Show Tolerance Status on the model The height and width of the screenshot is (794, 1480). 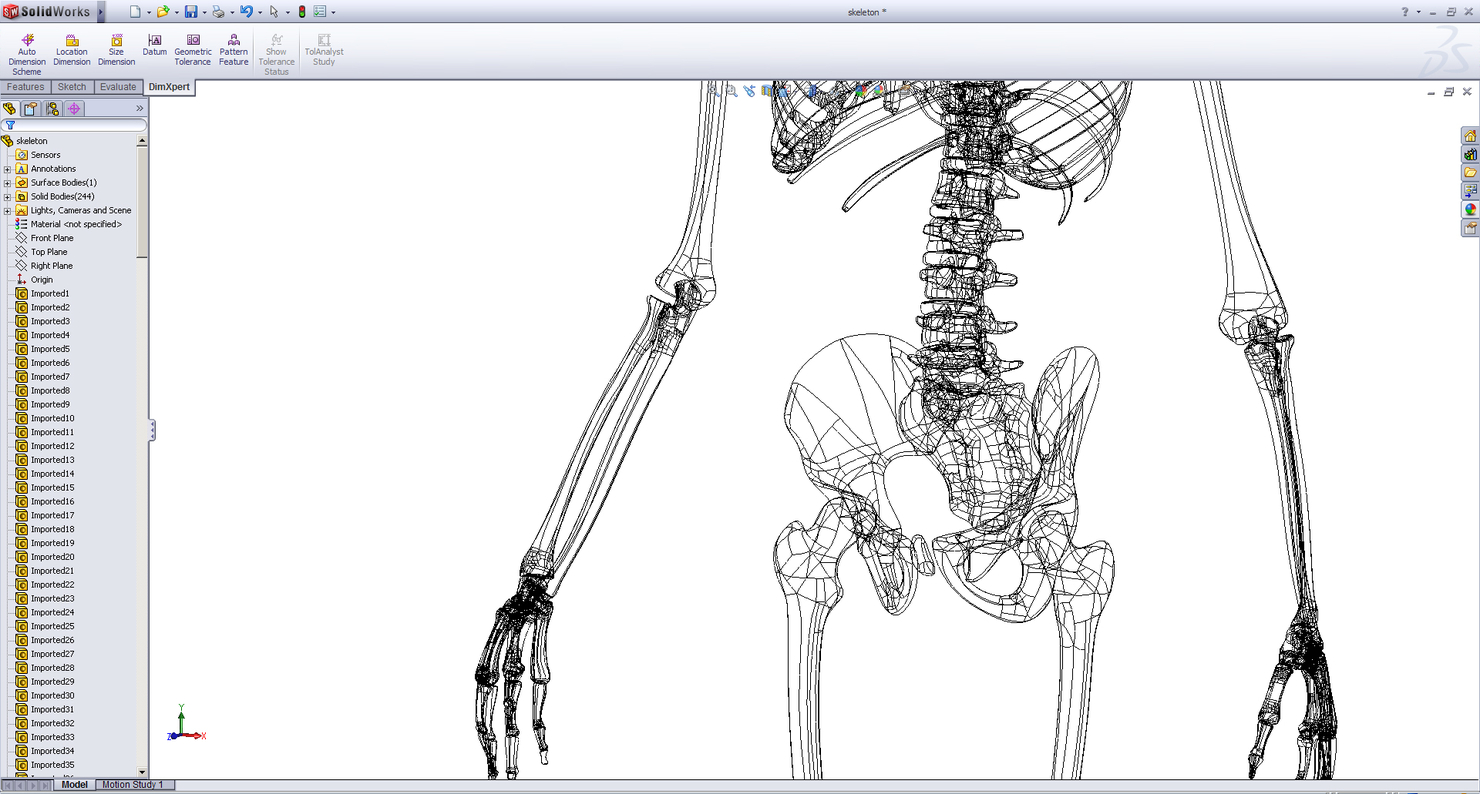[x=276, y=46]
